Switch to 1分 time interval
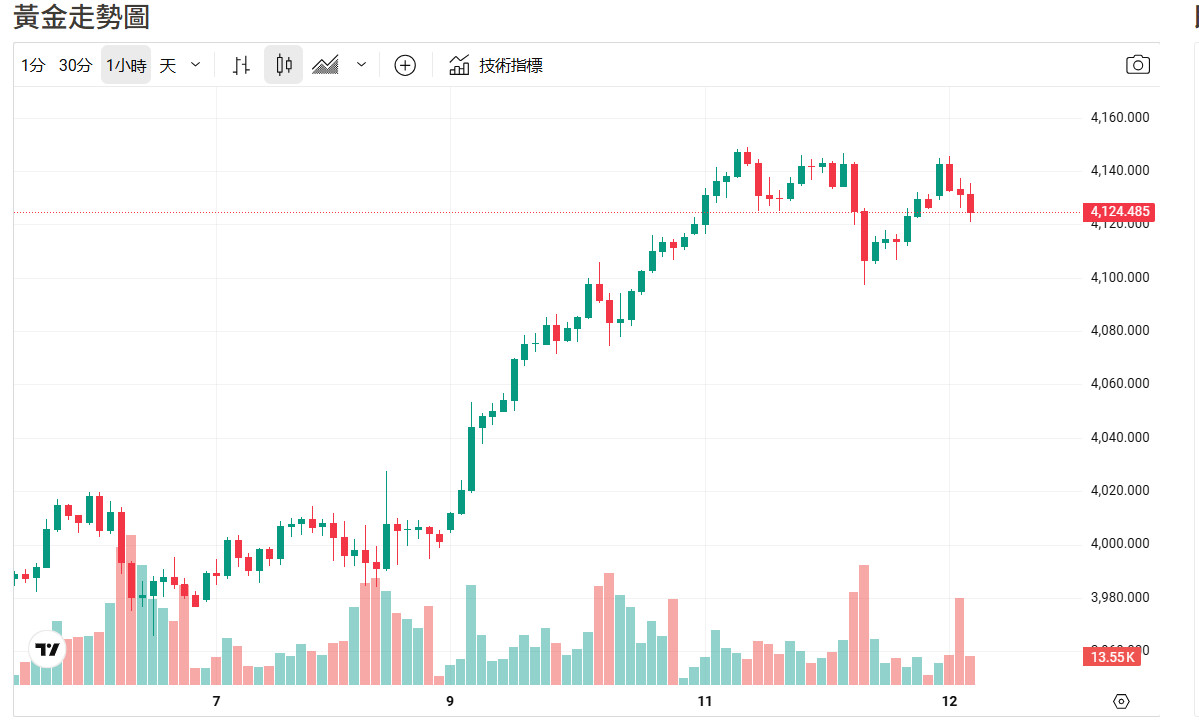This screenshot has width=1199, height=721. coord(33,65)
